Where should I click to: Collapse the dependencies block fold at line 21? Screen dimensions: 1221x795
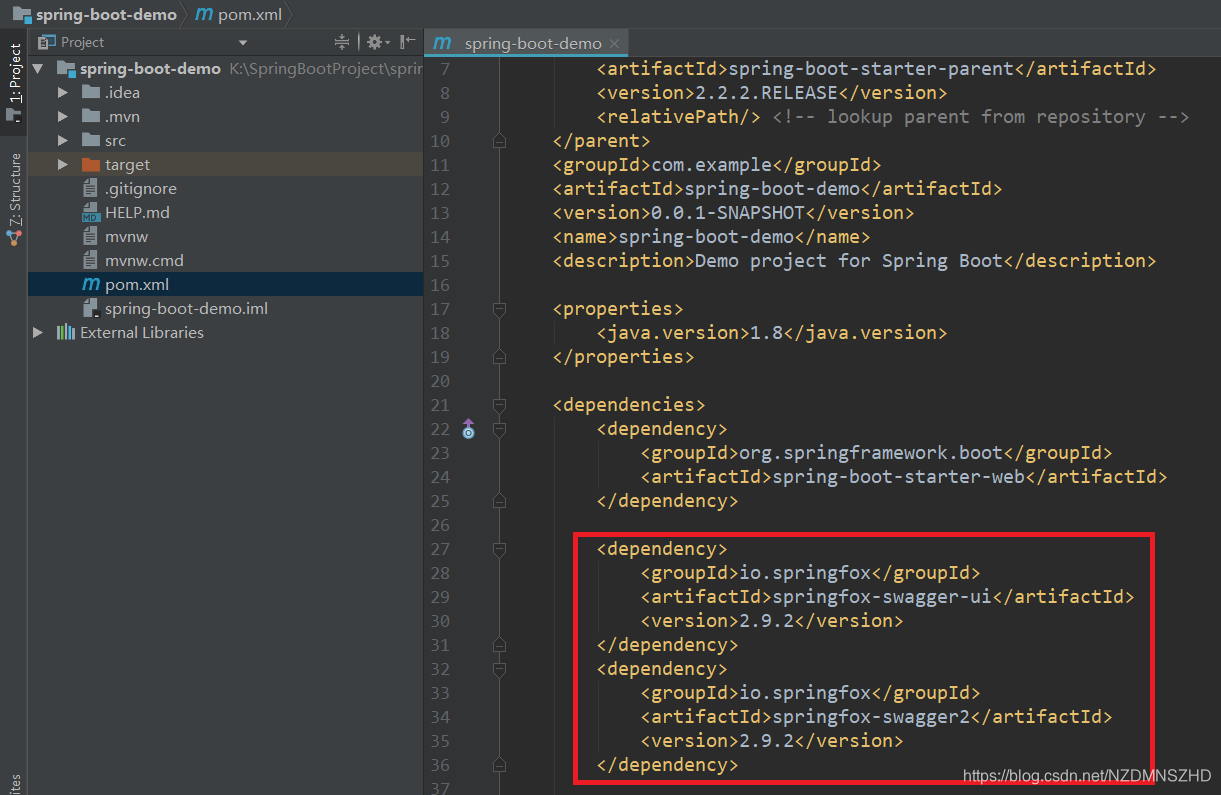click(499, 405)
